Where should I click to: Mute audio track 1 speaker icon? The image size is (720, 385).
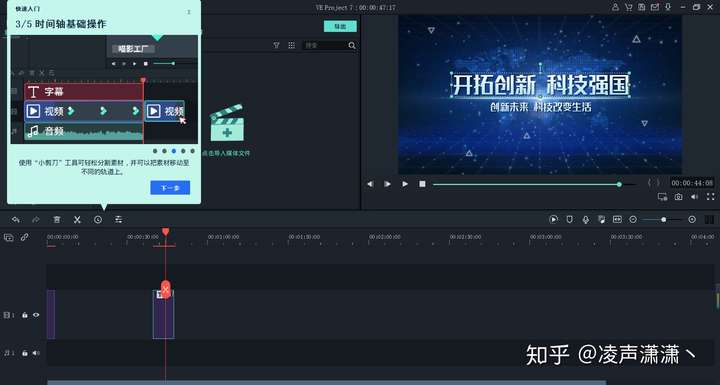pos(36,353)
